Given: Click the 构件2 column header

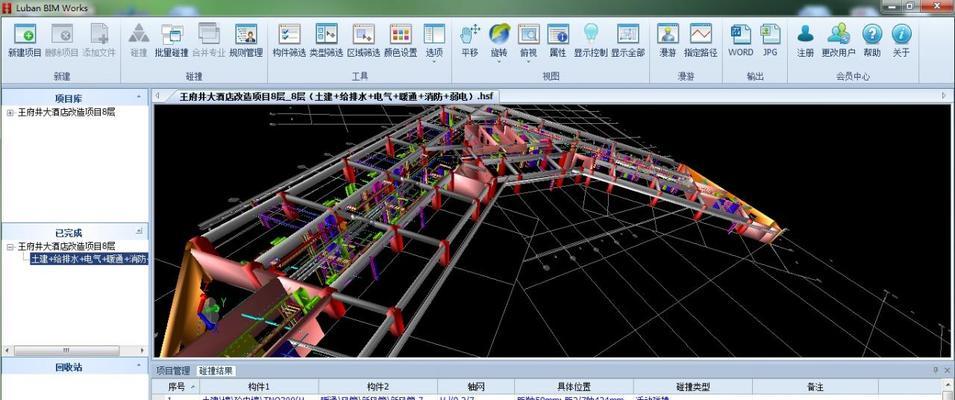Looking at the screenshot, I should click(x=378, y=387).
